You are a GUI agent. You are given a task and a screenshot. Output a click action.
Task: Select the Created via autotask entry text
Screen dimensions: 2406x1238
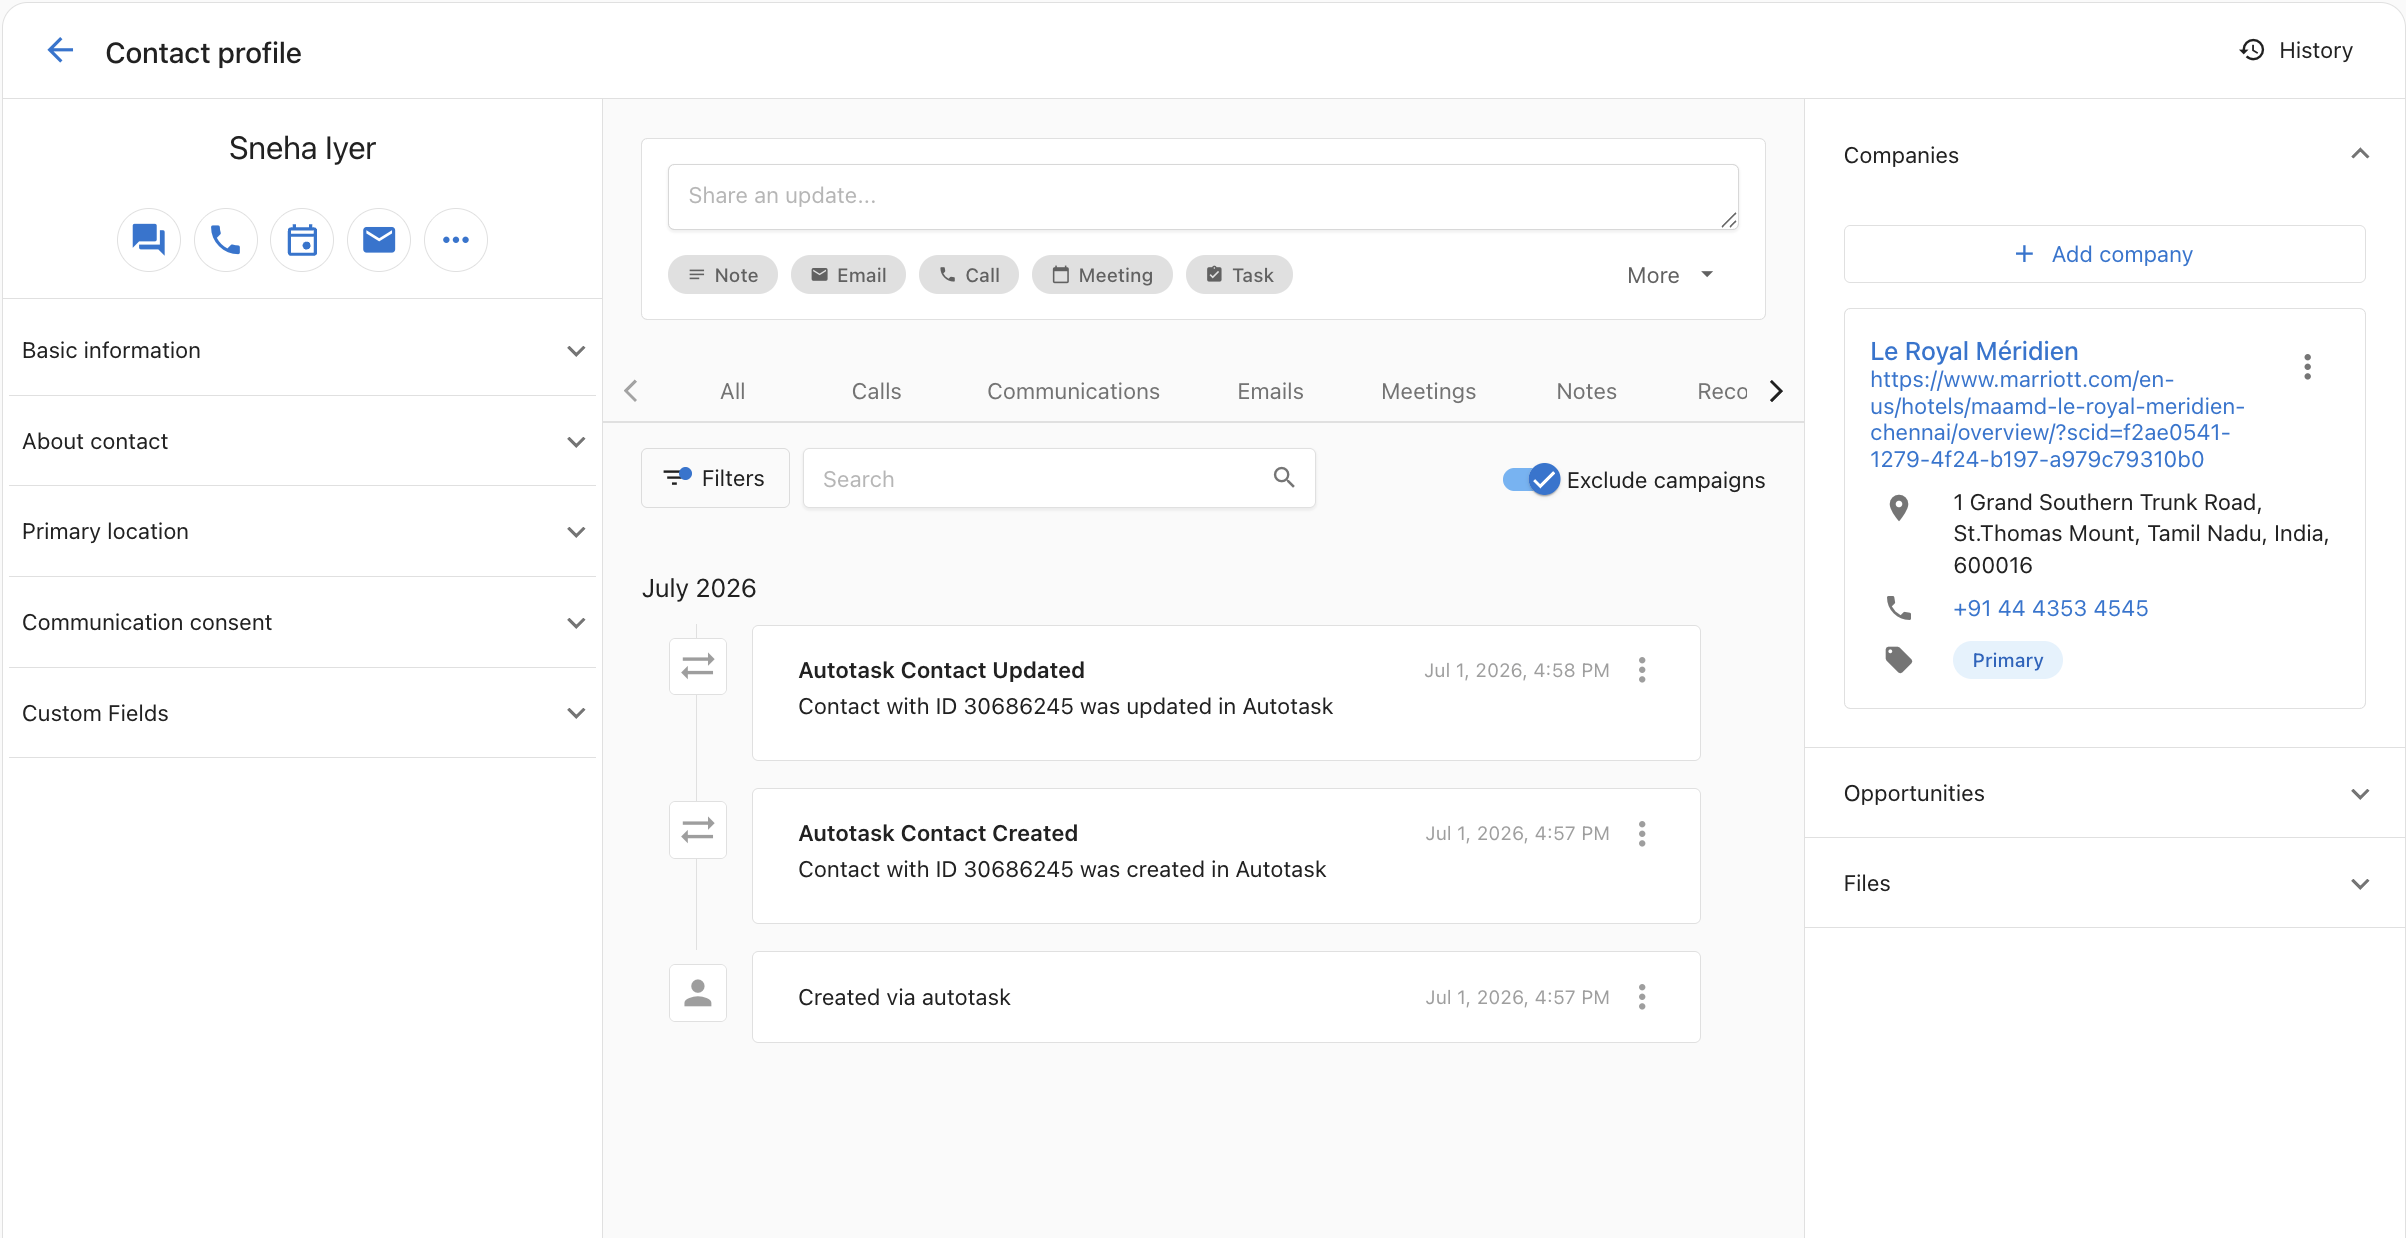click(904, 997)
